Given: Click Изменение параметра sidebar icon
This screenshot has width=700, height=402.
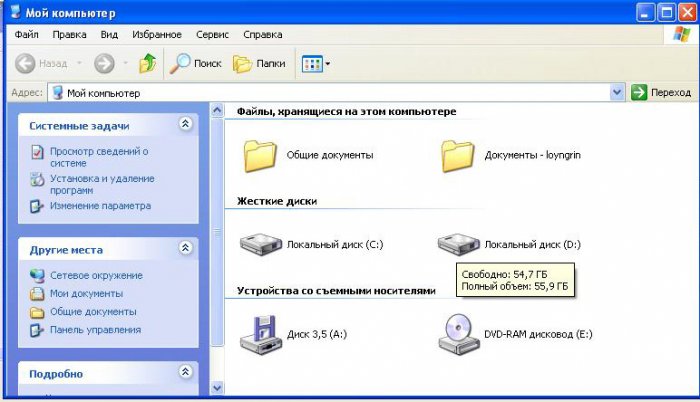Looking at the screenshot, I should pyautogui.click(x=37, y=206).
